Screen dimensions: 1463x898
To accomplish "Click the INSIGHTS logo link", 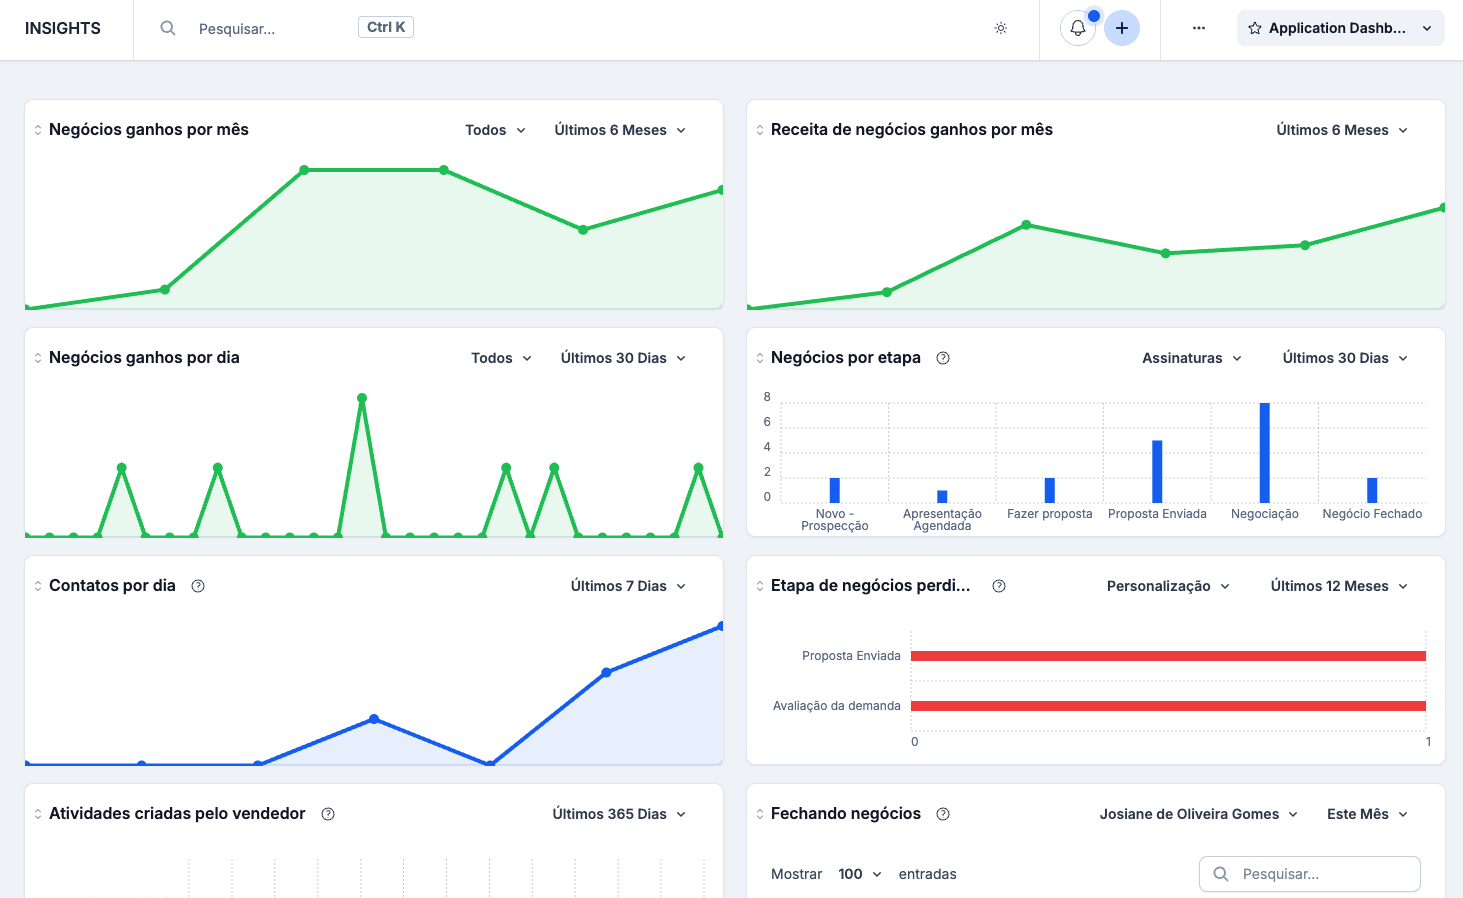I will pyautogui.click(x=63, y=28).
